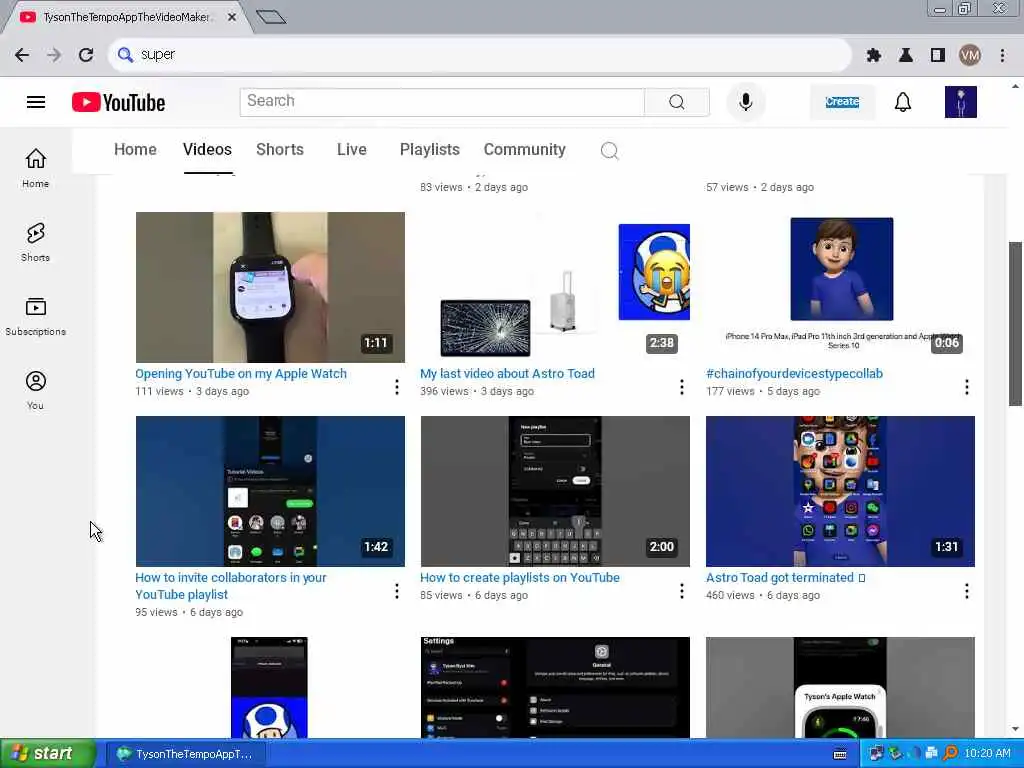Open How to invite collaborators in your YouTube playlist
1024x768 pixels.
(231, 586)
